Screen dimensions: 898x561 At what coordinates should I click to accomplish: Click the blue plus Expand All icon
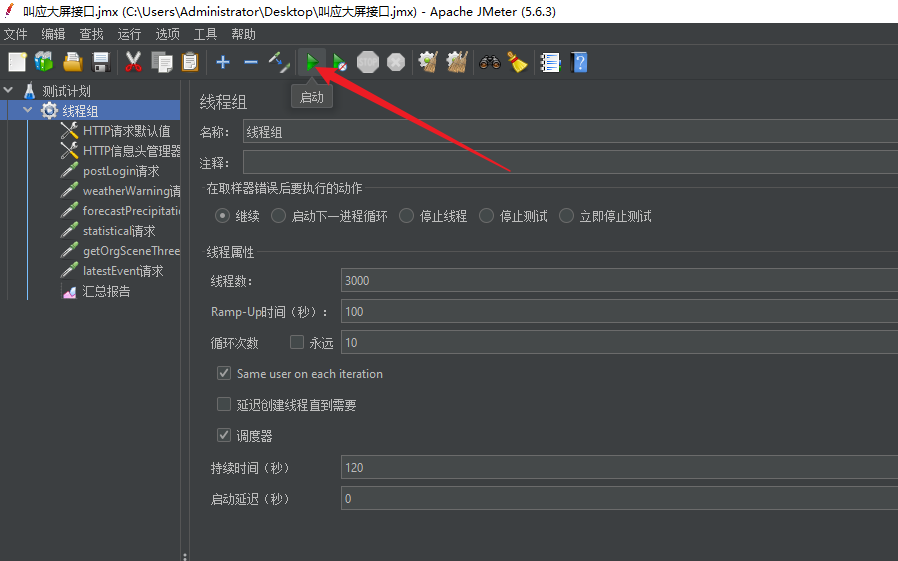coord(223,62)
